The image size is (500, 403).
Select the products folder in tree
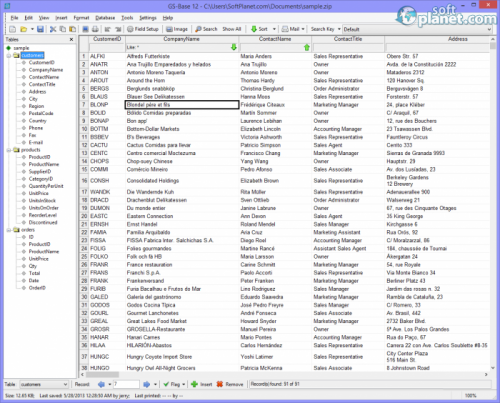coord(31,150)
